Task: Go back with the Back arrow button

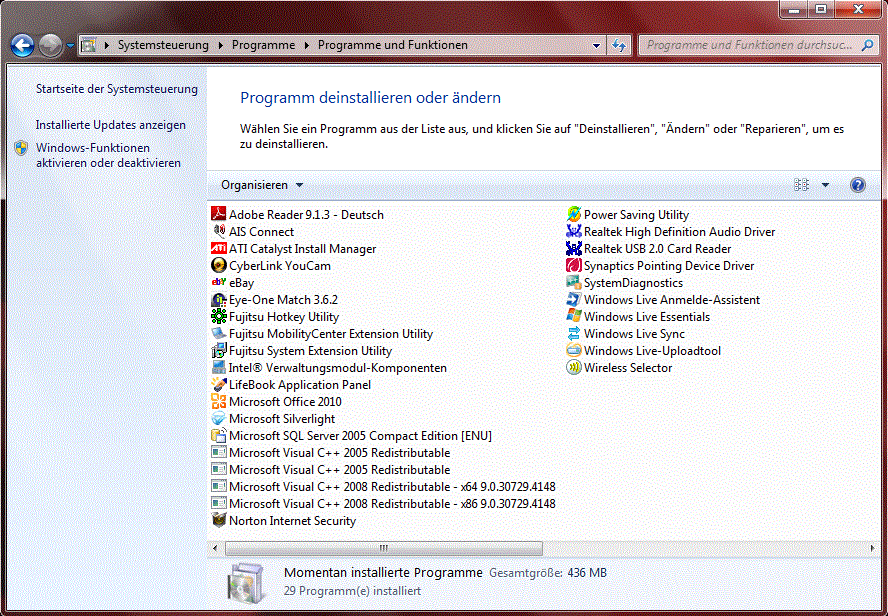Action: coord(22,46)
